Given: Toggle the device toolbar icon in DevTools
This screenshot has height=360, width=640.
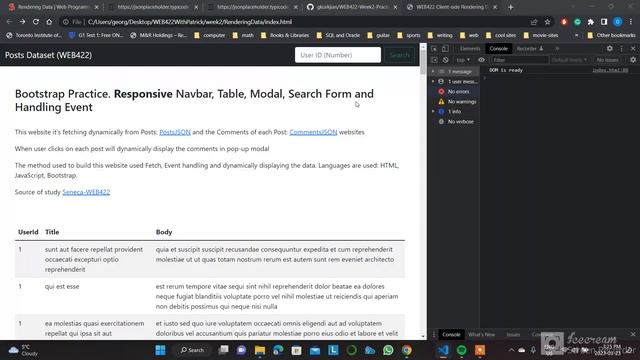Looking at the screenshot, I should pyautogui.click(x=445, y=49).
